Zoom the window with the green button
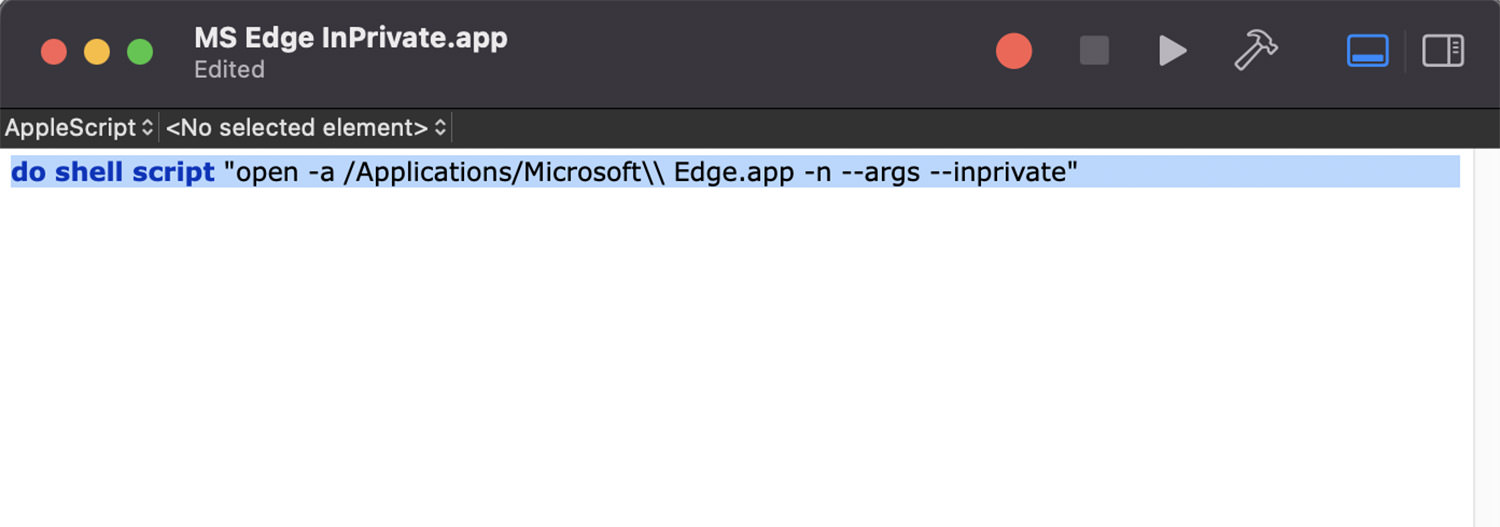The image size is (1500, 527). 140,52
